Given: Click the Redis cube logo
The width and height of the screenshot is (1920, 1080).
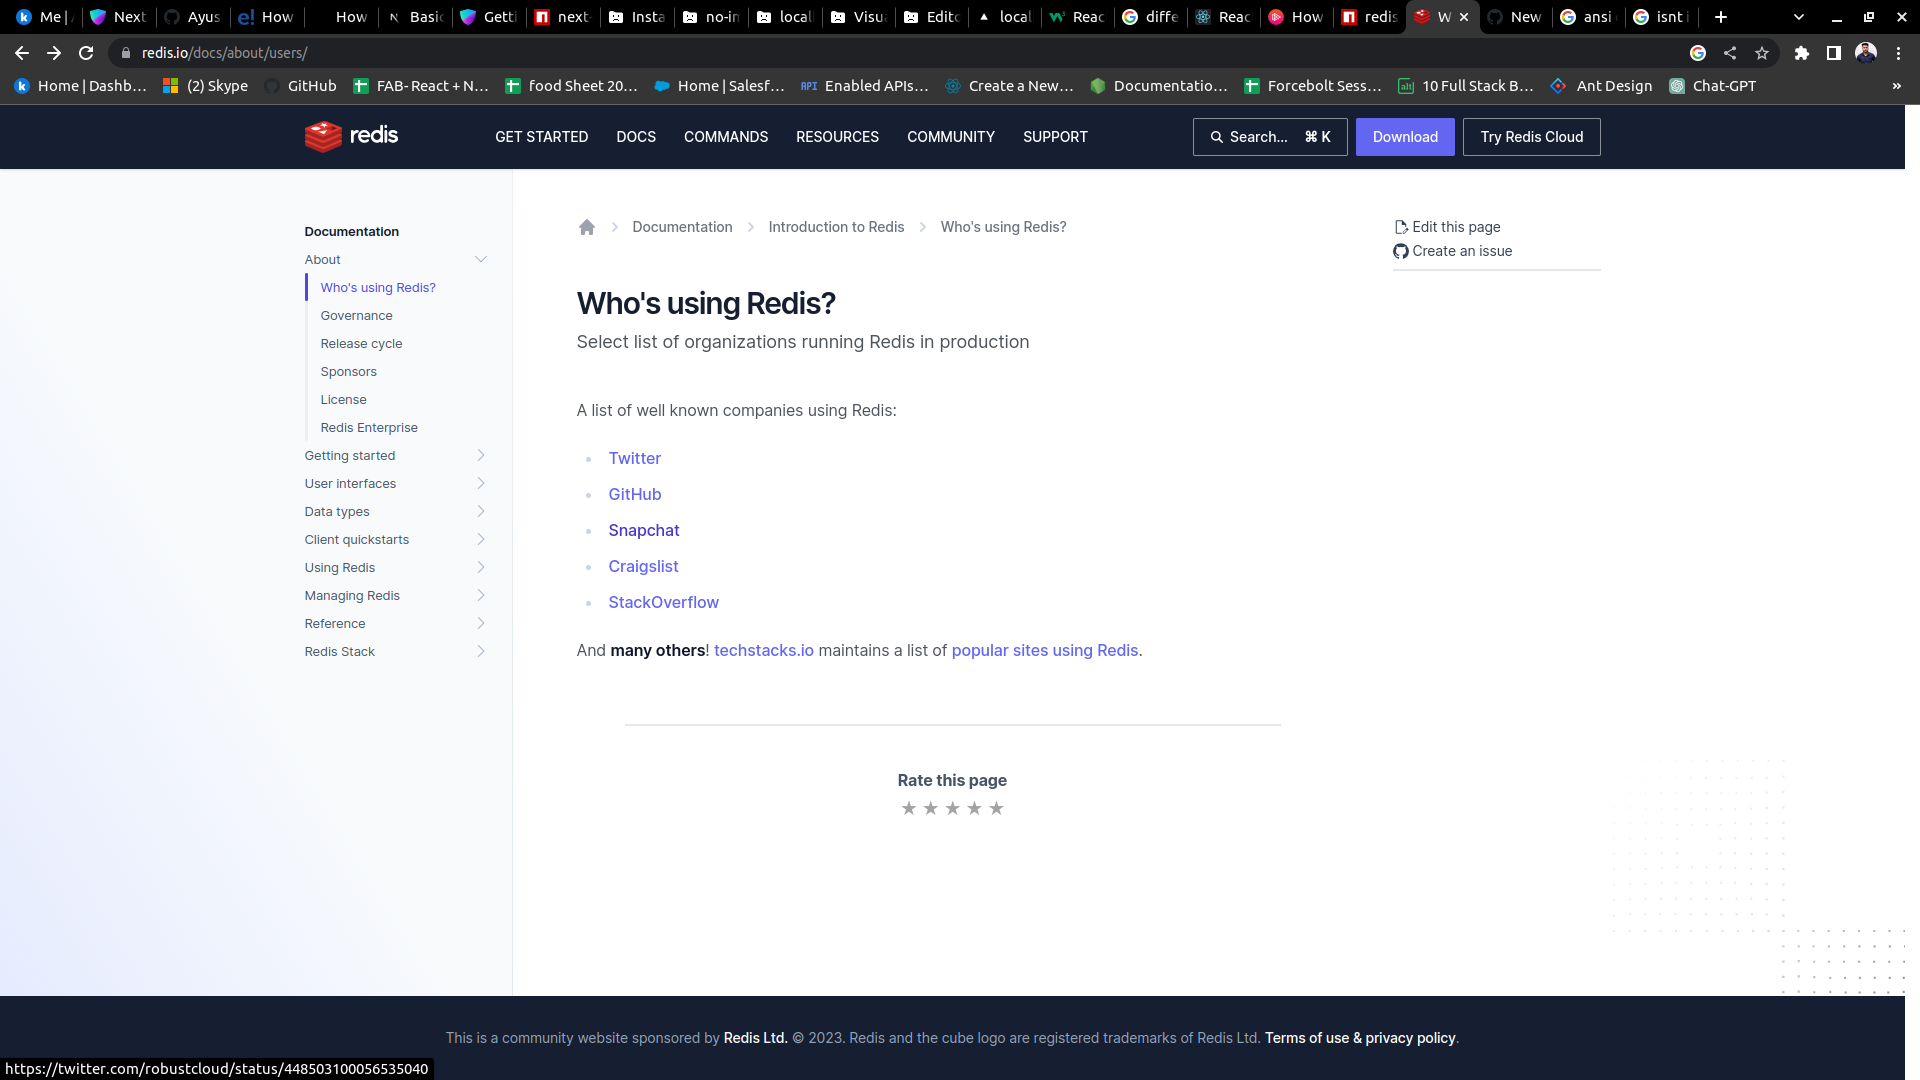Looking at the screenshot, I should 323,136.
